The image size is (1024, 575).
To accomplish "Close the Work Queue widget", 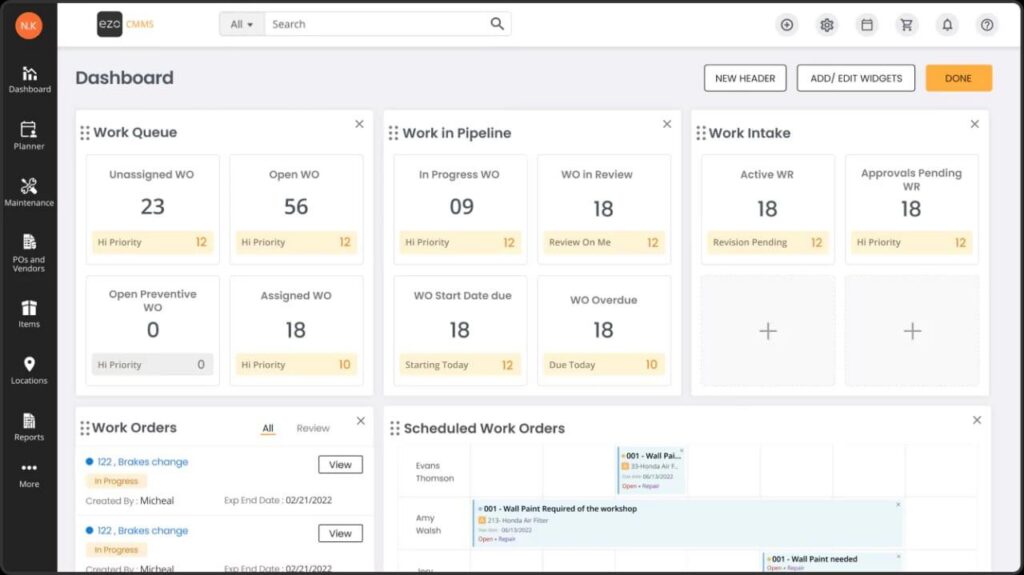I will (x=359, y=124).
